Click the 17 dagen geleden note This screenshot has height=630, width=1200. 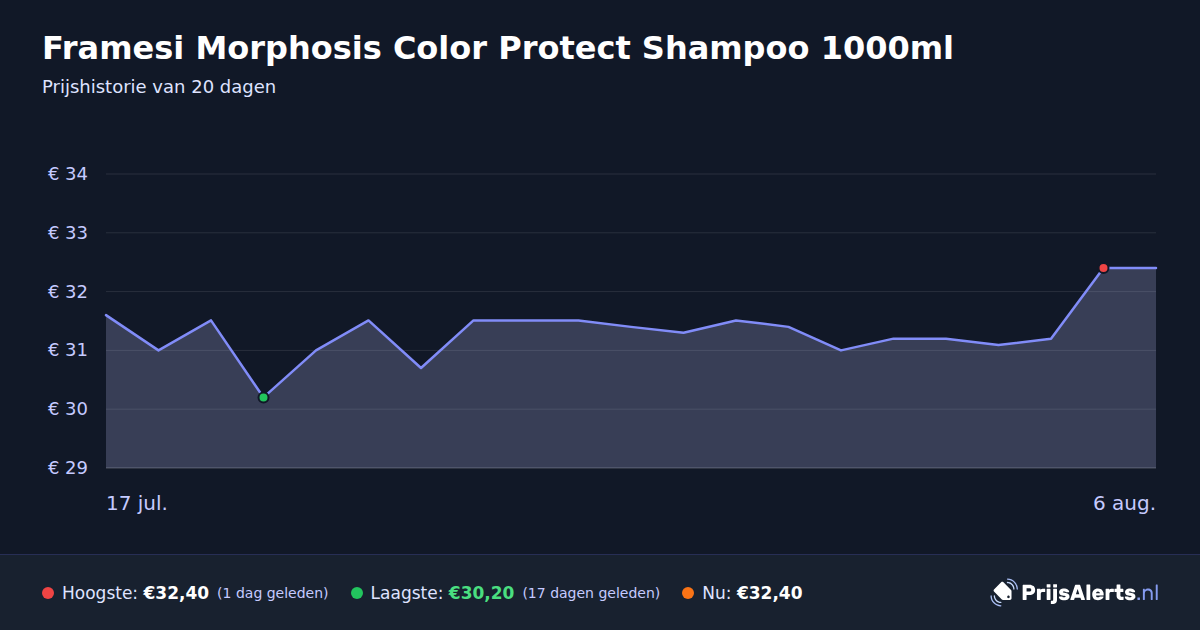(x=591, y=593)
